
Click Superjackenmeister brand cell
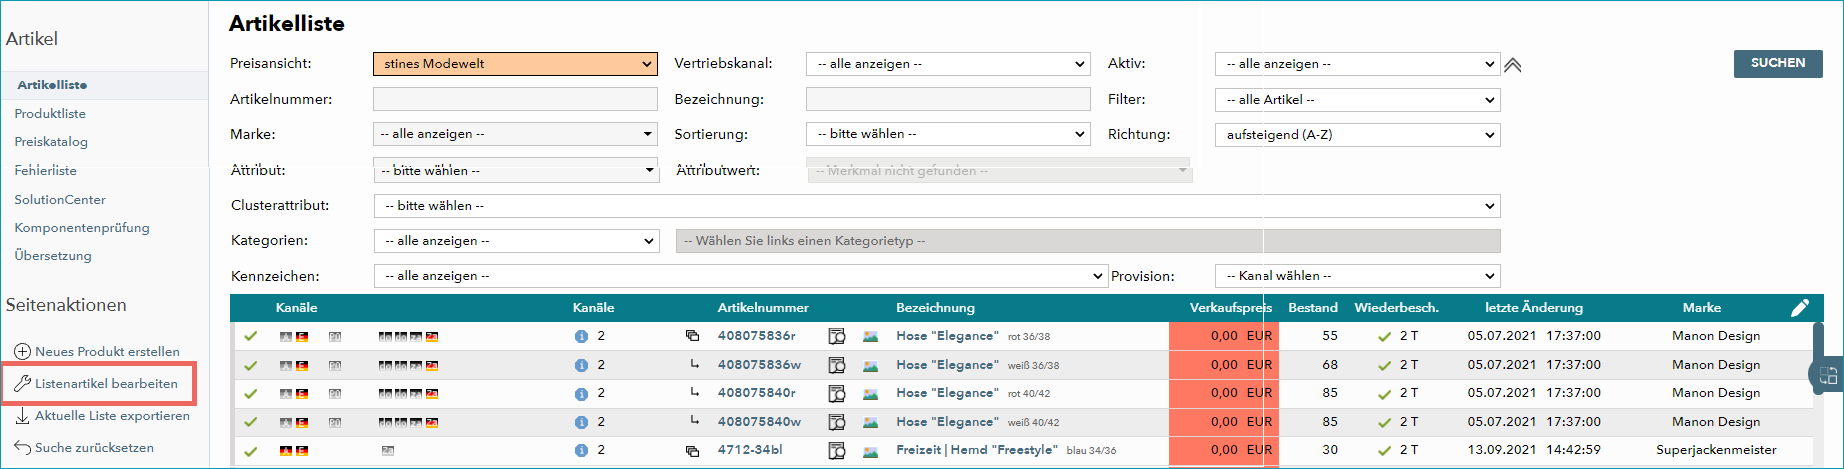(x=1716, y=451)
